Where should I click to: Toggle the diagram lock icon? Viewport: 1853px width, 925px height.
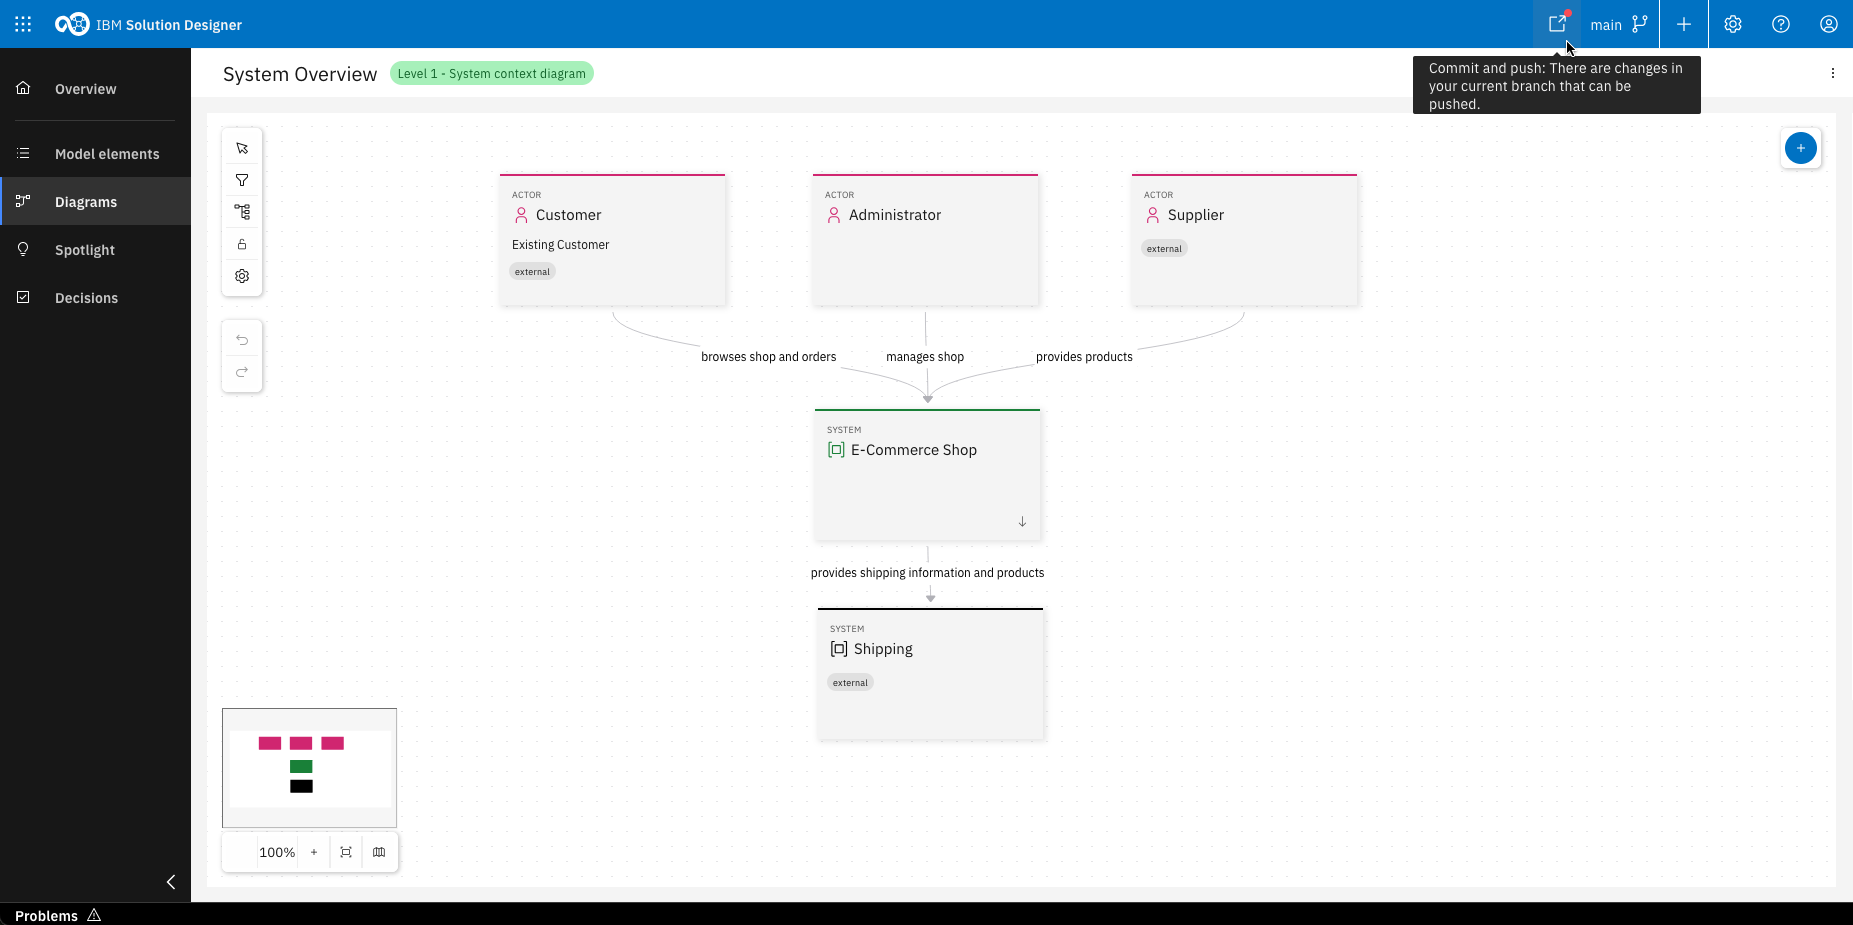coord(242,244)
